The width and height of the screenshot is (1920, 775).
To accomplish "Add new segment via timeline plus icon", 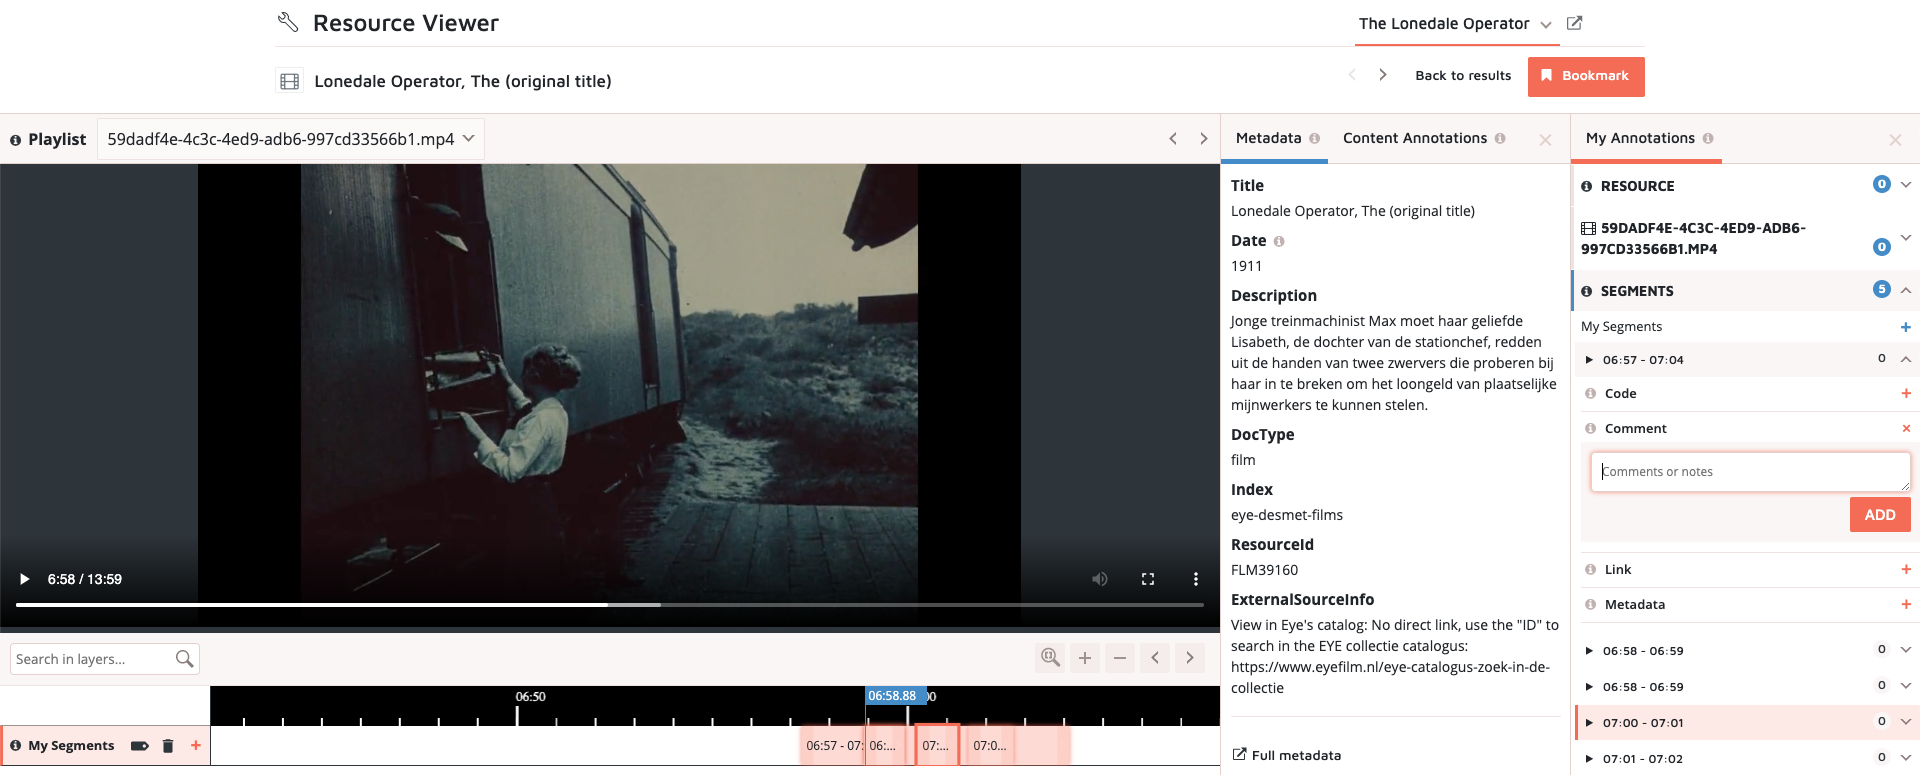I will tap(196, 745).
